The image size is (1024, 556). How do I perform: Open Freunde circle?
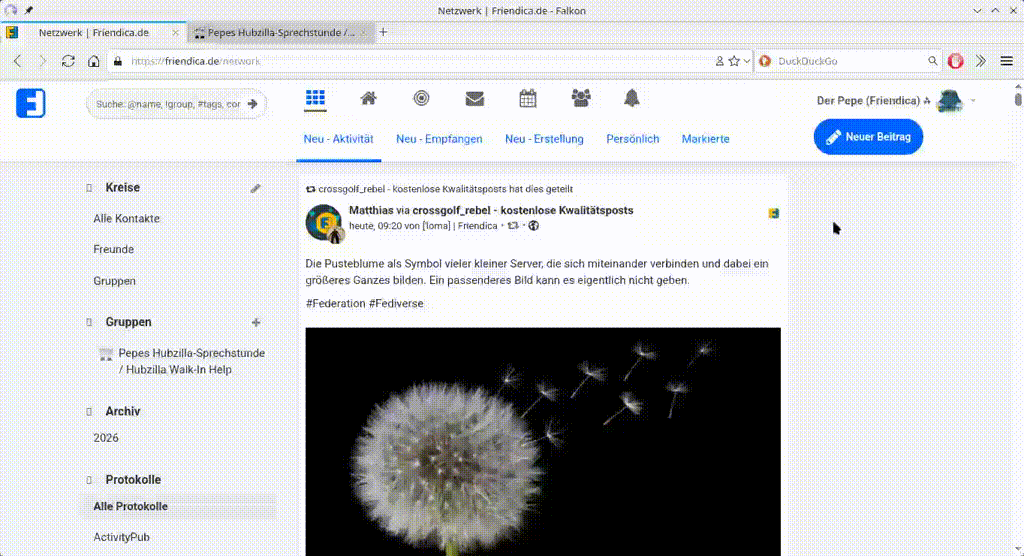coord(114,250)
